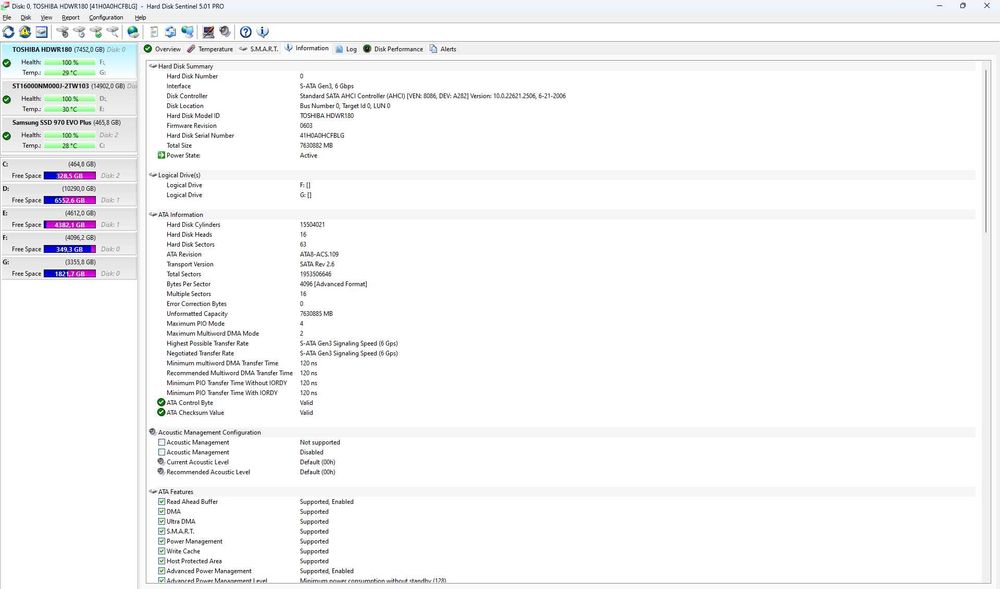Click the refresh toolbar icon with circular arrows
Image resolution: width=1000 pixels, height=589 pixels.
[8, 32]
